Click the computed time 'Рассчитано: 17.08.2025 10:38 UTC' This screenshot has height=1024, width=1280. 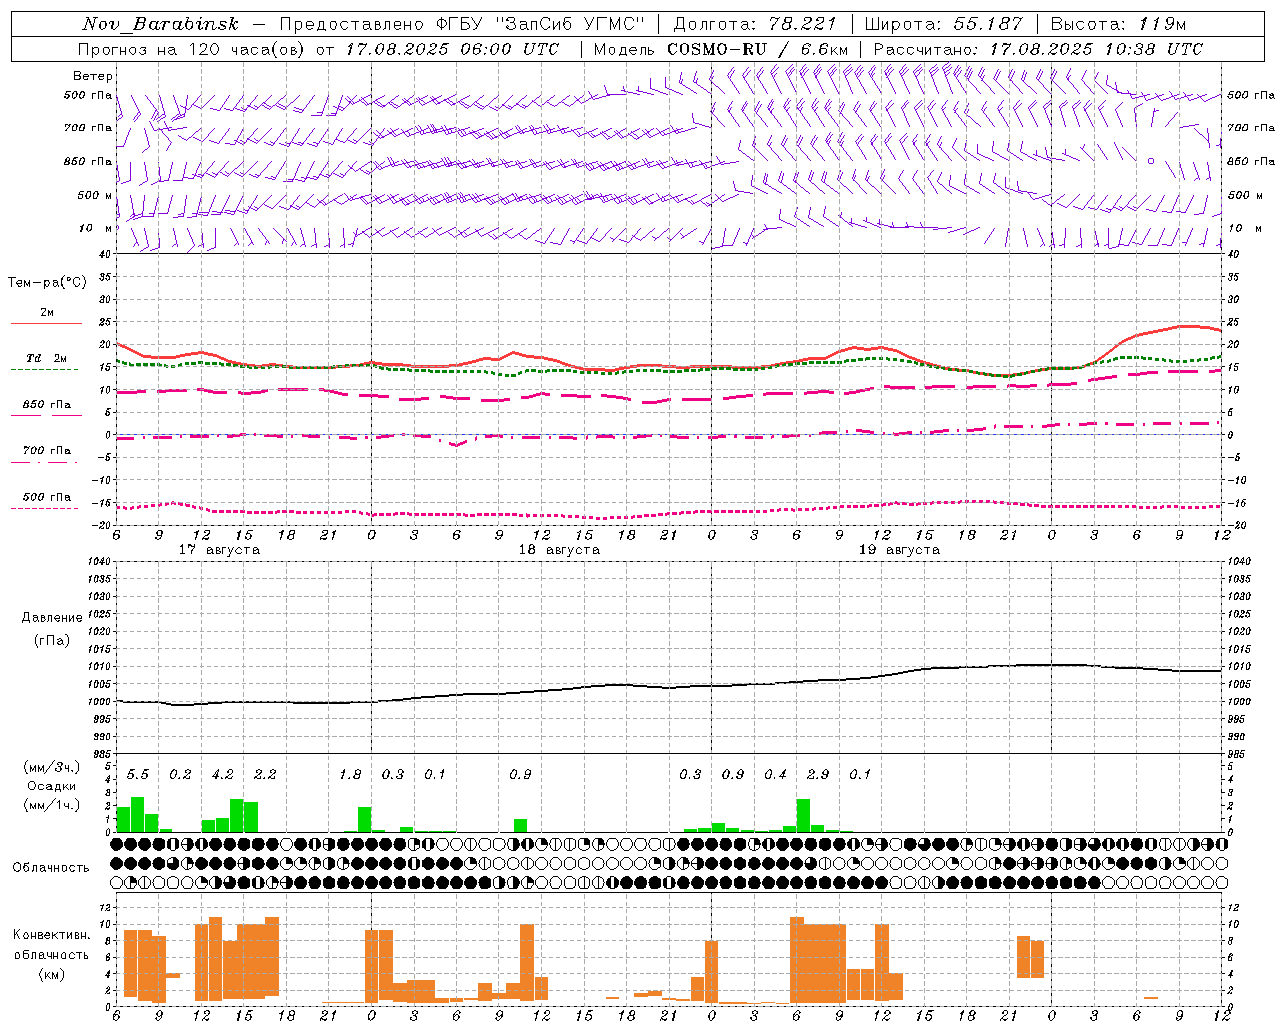[1038, 49]
